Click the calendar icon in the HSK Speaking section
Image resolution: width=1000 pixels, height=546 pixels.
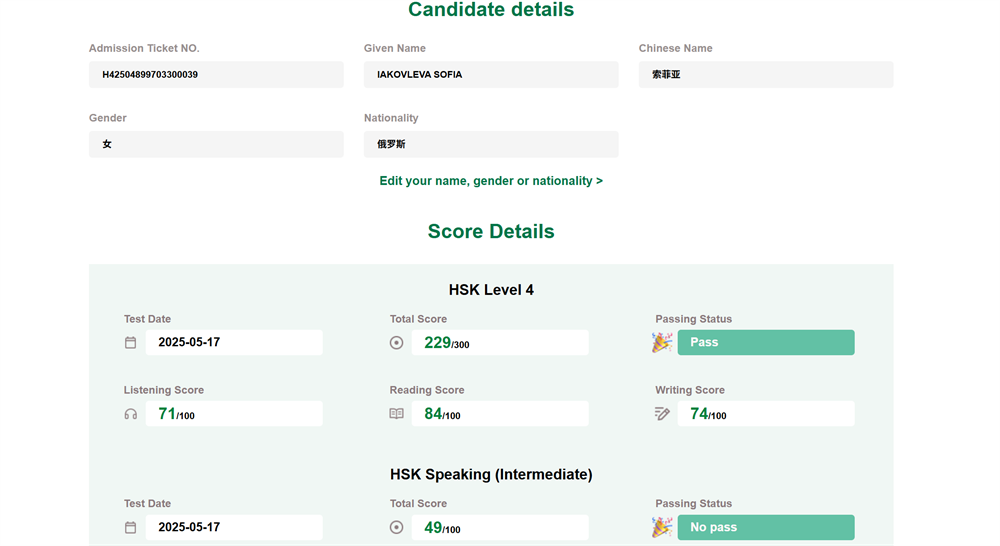[130, 528]
